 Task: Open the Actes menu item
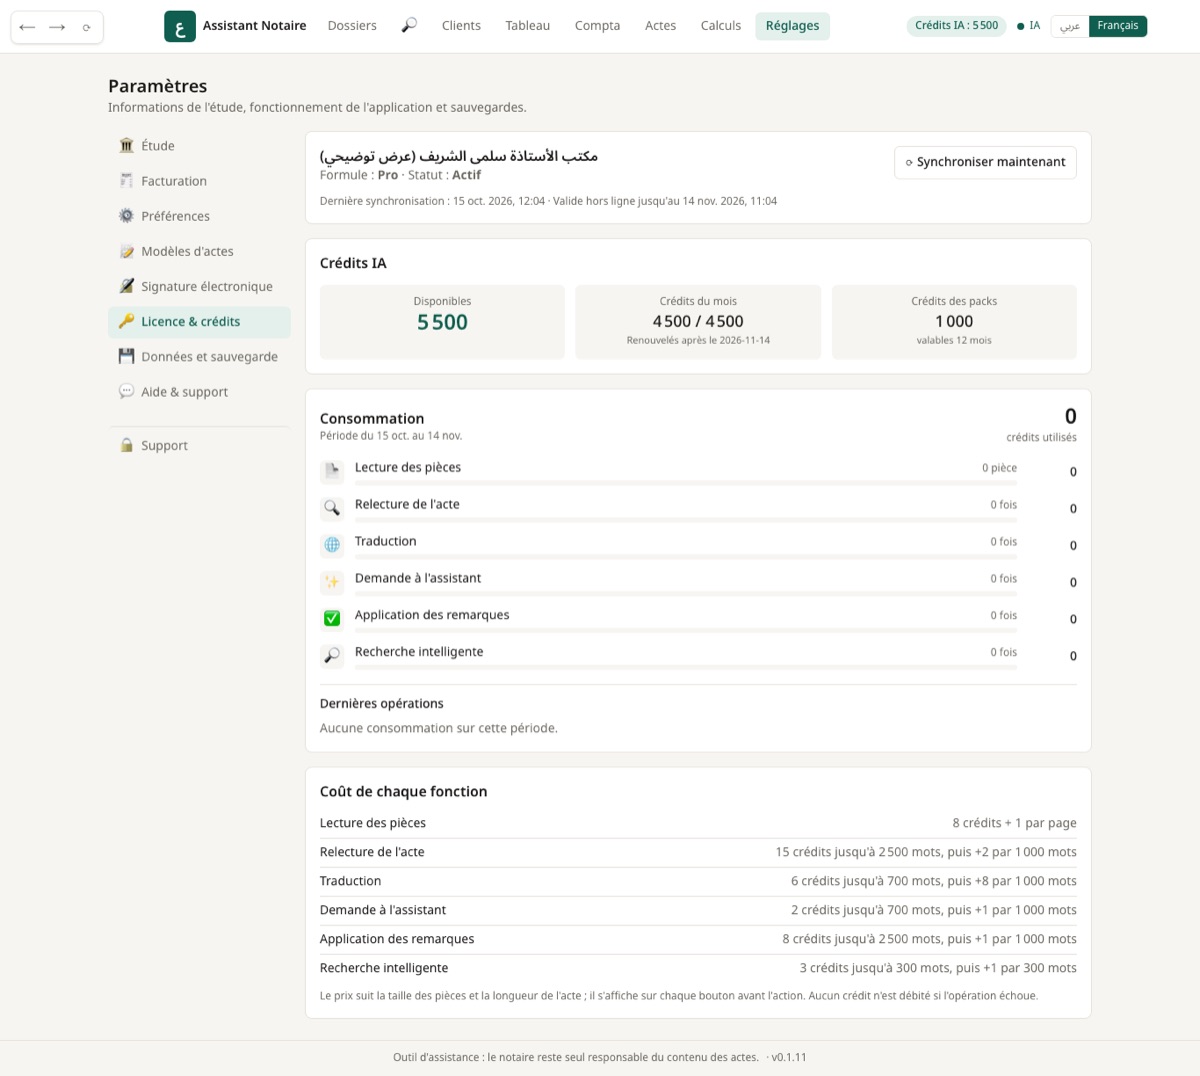660,26
